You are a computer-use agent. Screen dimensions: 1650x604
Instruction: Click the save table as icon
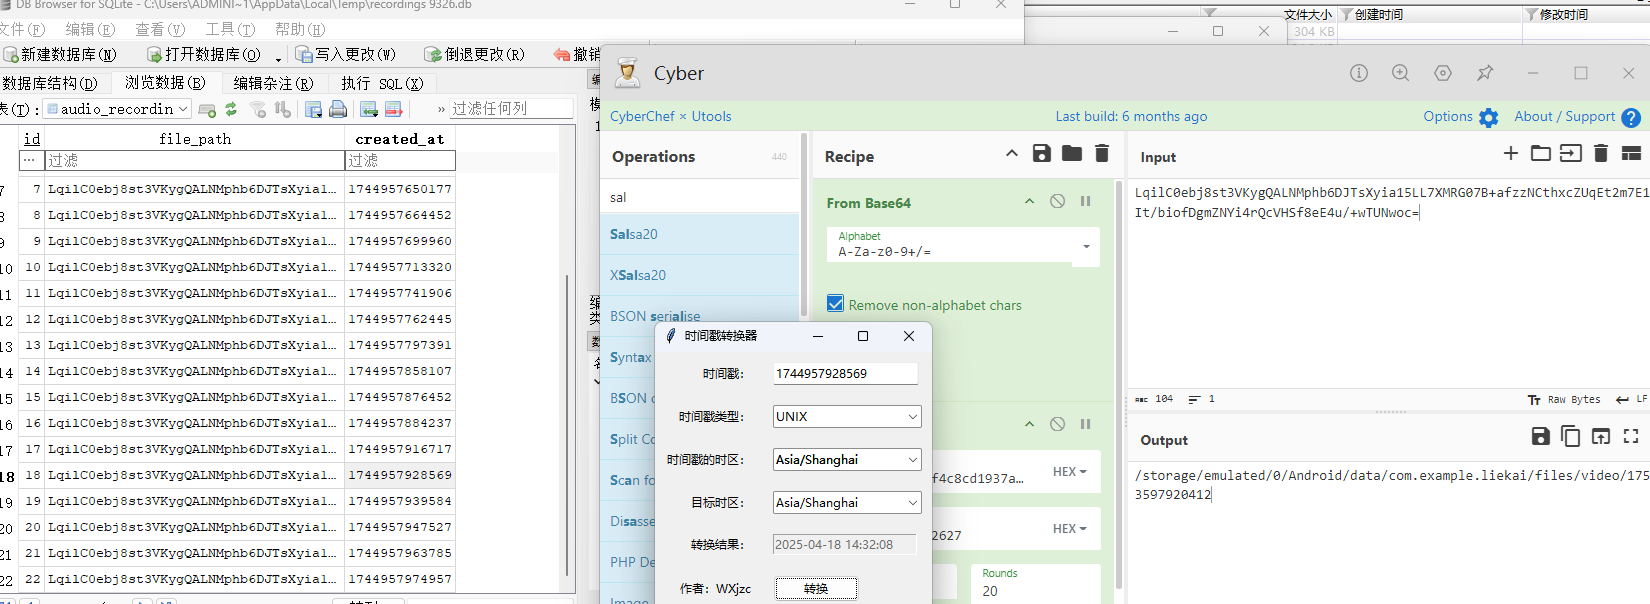point(314,109)
